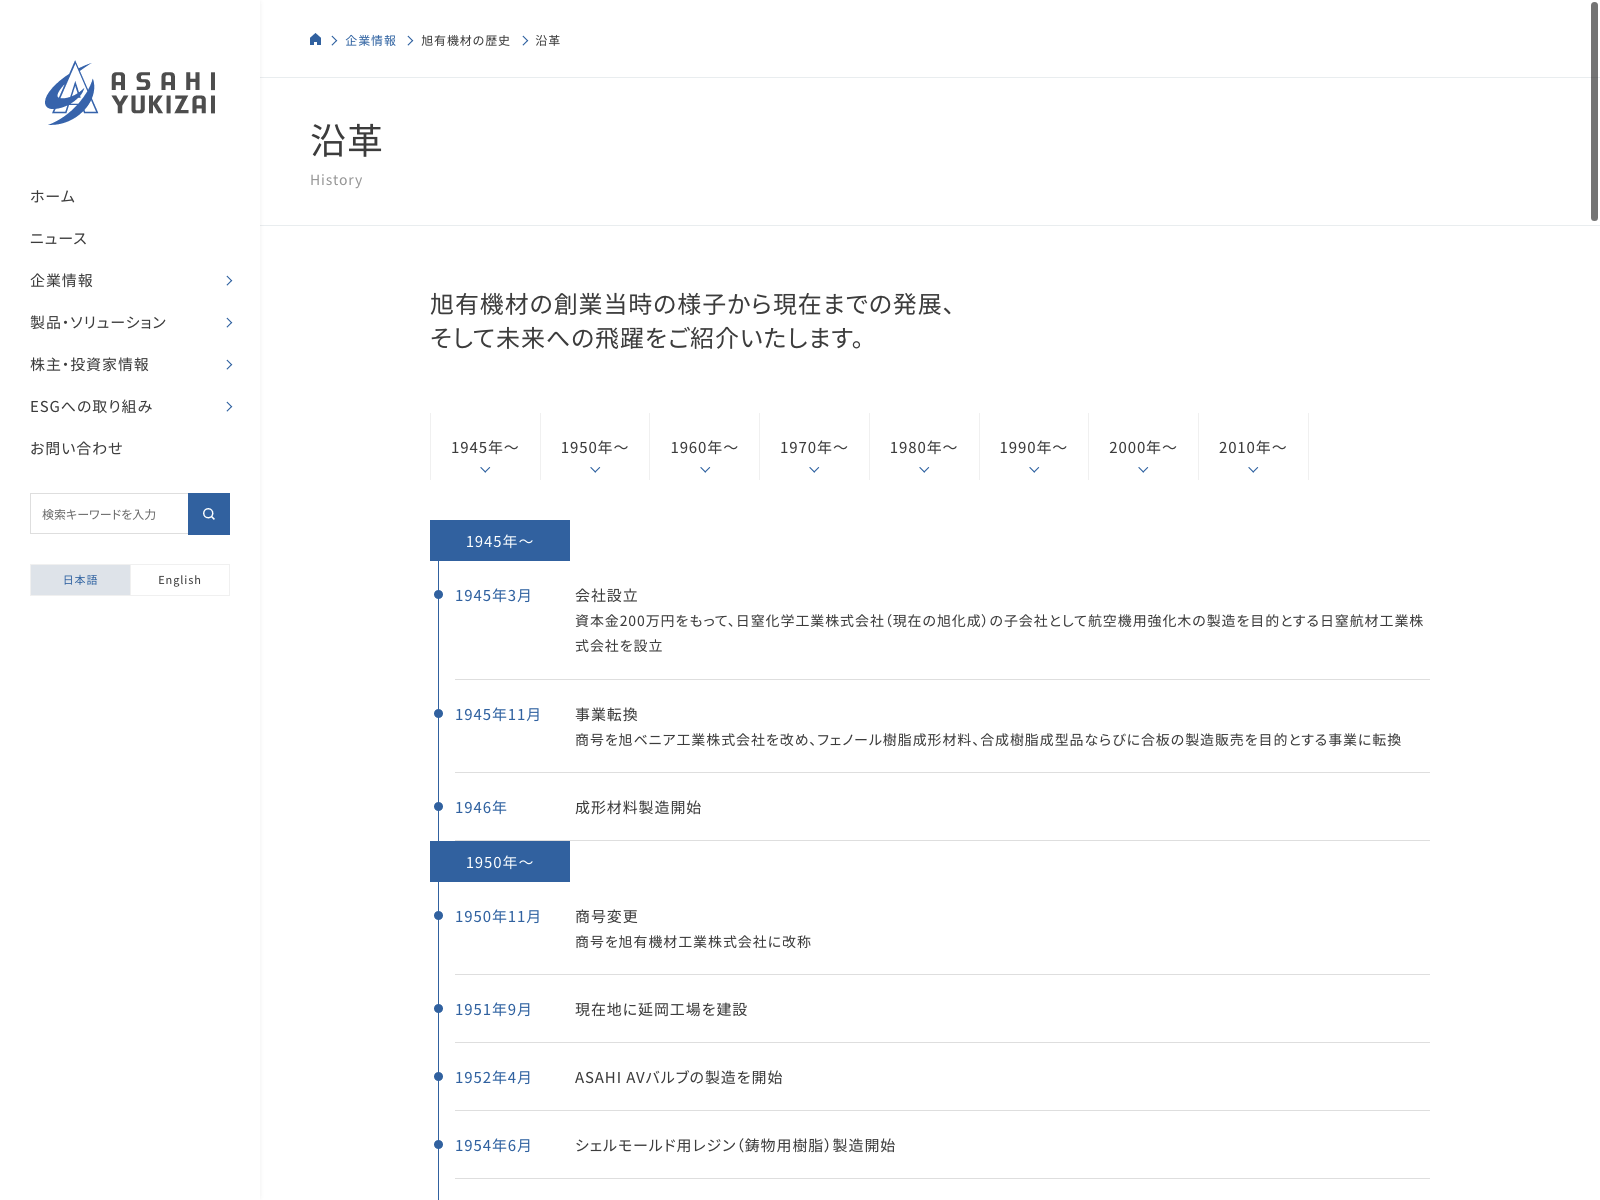1600x1200 pixels.
Task: Expand 製品・ソリューション menu chevron
Action: click(229, 323)
